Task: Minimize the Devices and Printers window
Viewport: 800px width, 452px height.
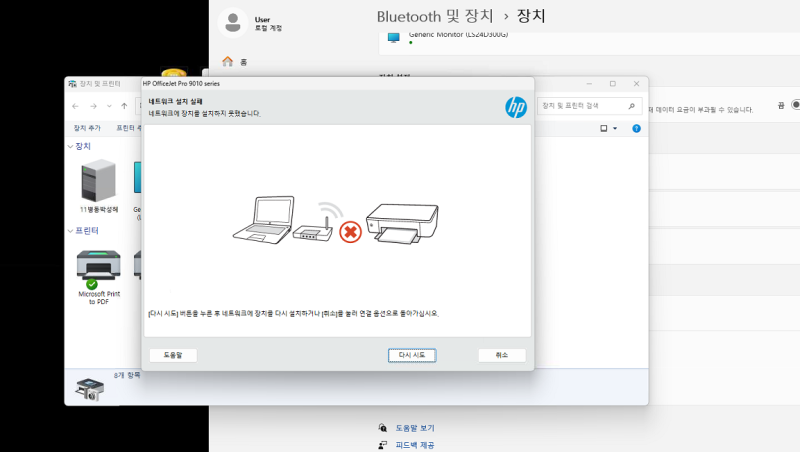Action: 589,84
